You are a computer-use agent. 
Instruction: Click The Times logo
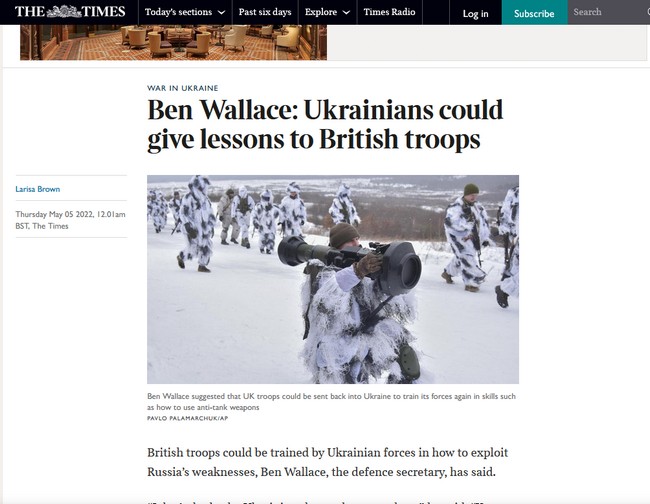click(70, 12)
